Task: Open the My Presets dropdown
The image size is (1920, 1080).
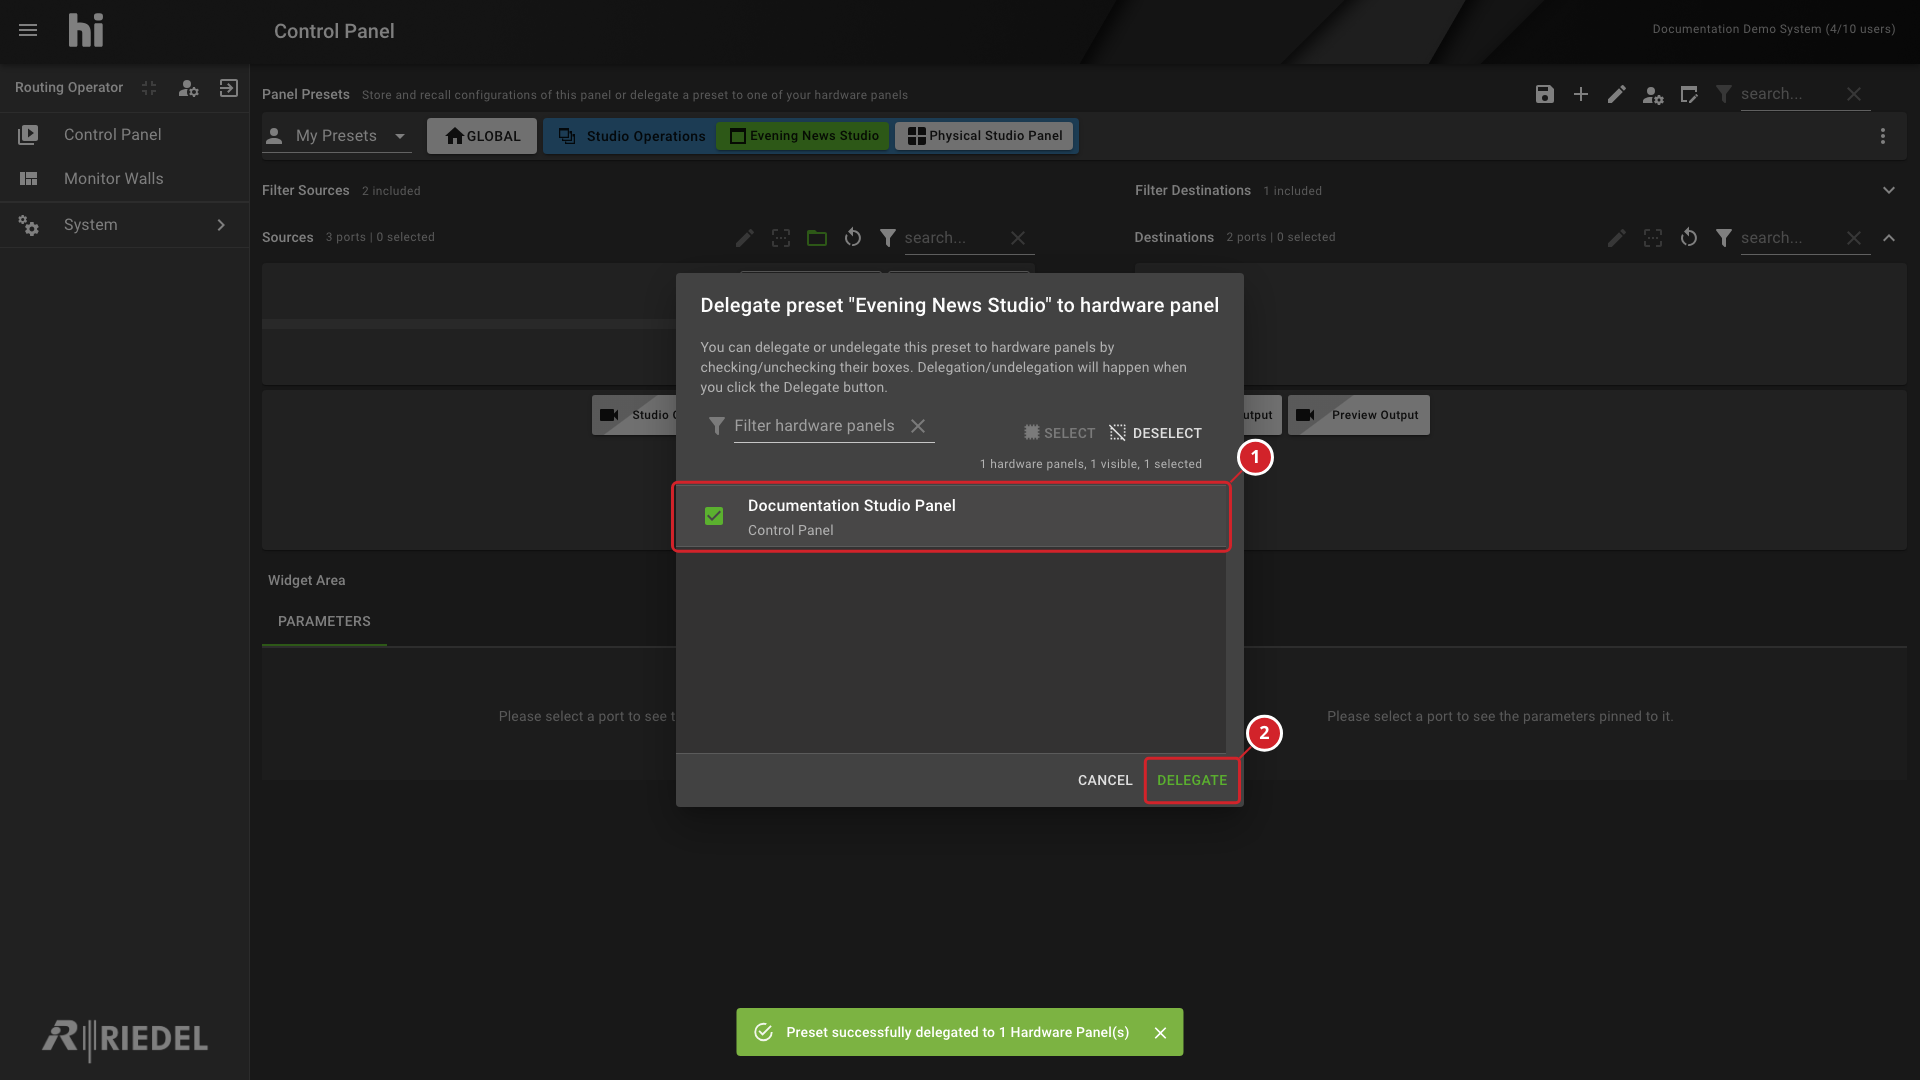Action: pos(337,136)
